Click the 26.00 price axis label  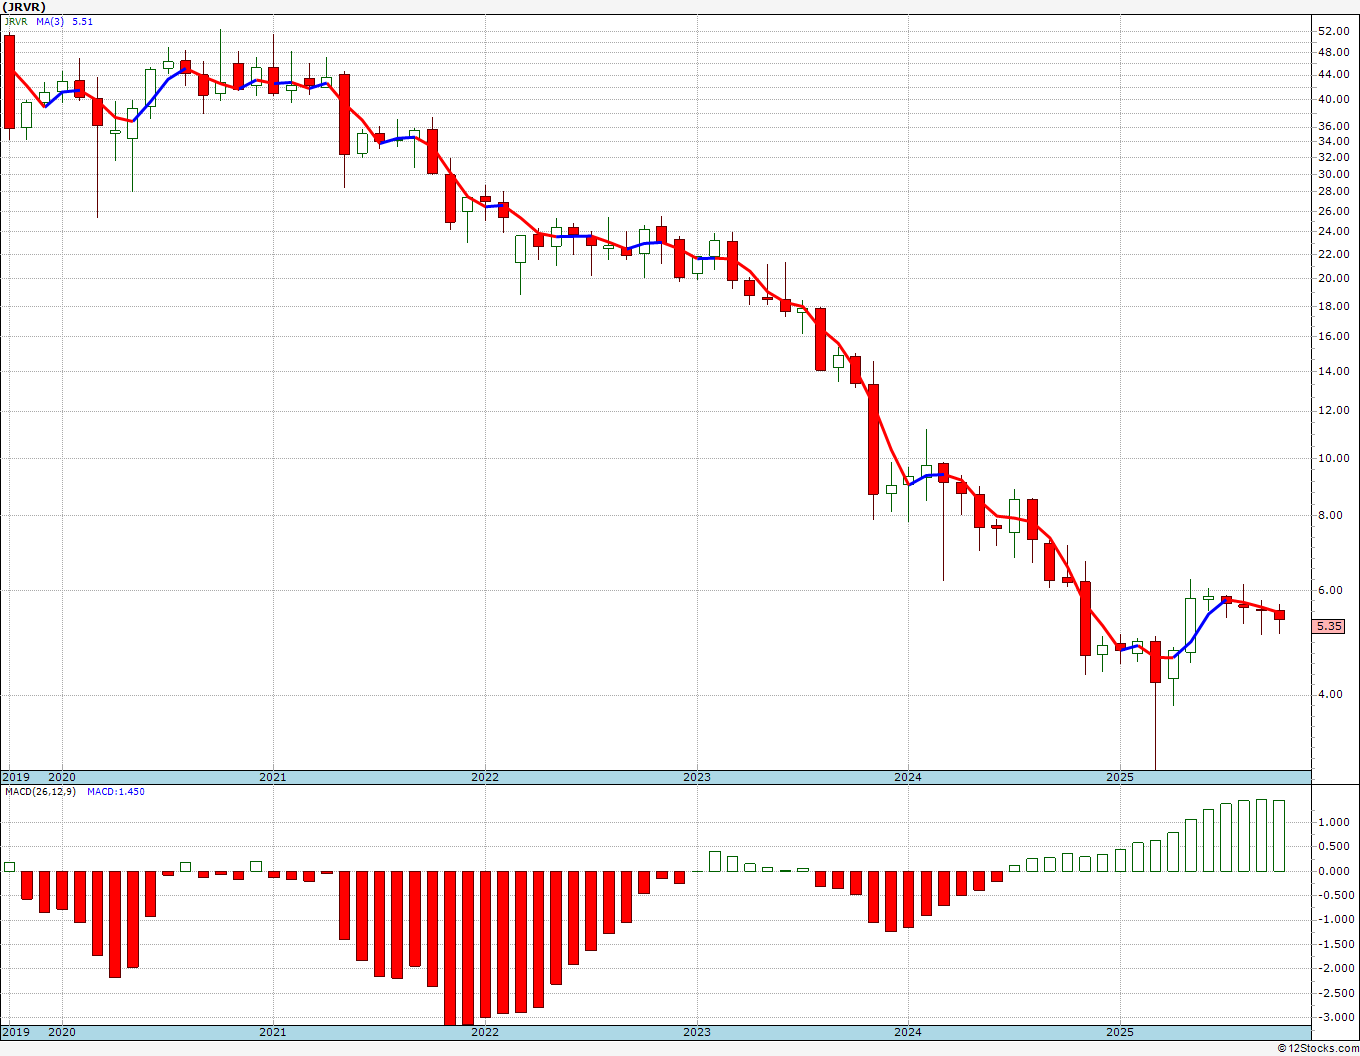click(x=1333, y=212)
